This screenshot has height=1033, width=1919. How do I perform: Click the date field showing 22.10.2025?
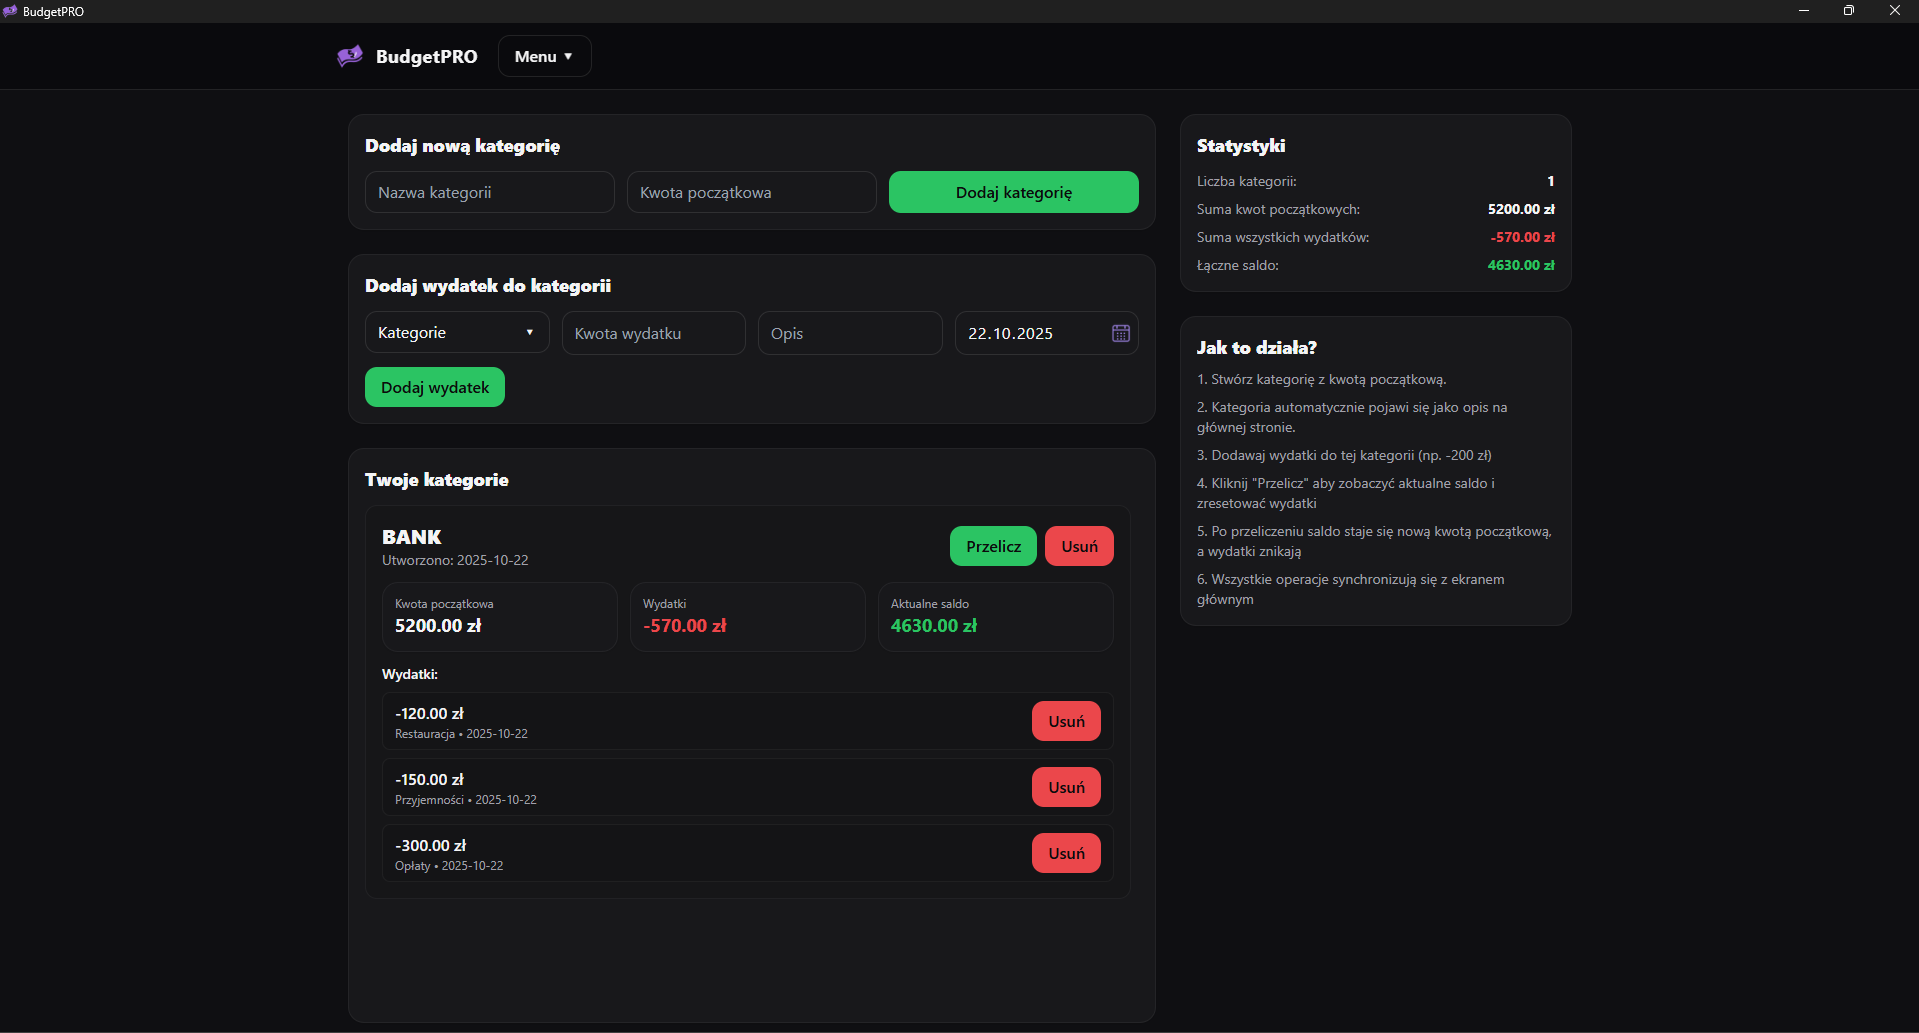point(1030,333)
